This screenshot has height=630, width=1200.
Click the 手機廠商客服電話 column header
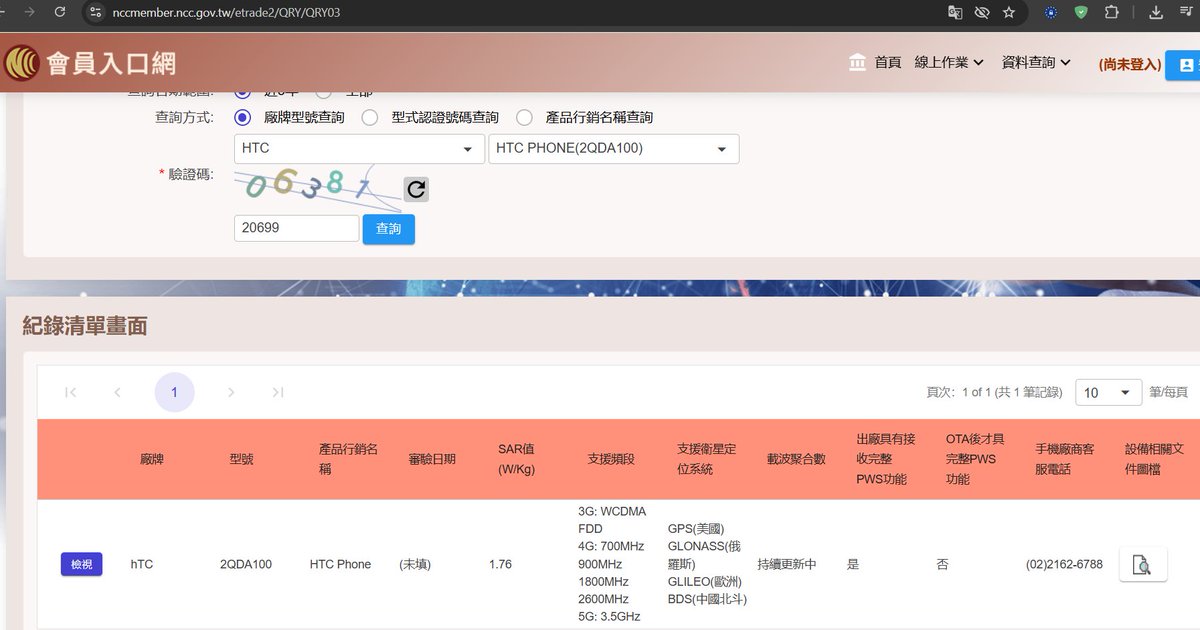point(1065,459)
